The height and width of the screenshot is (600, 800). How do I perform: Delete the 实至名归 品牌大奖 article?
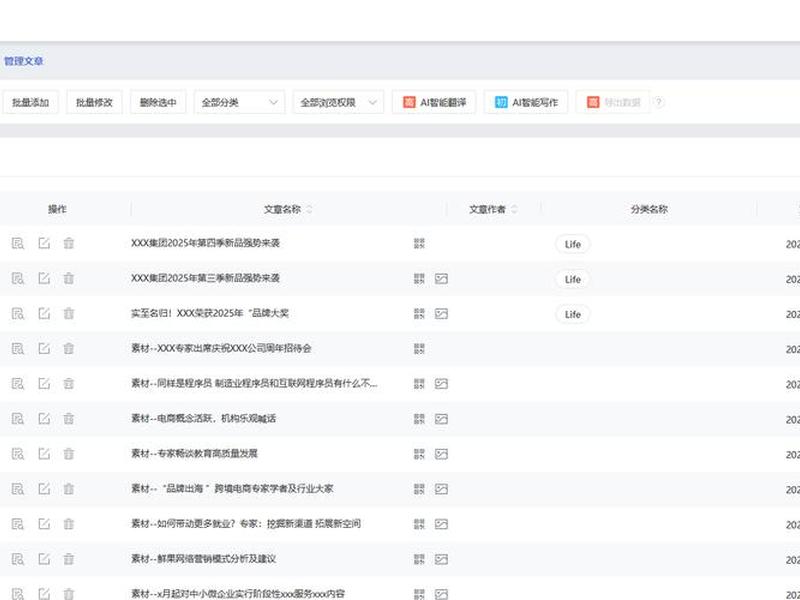click(68, 313)
